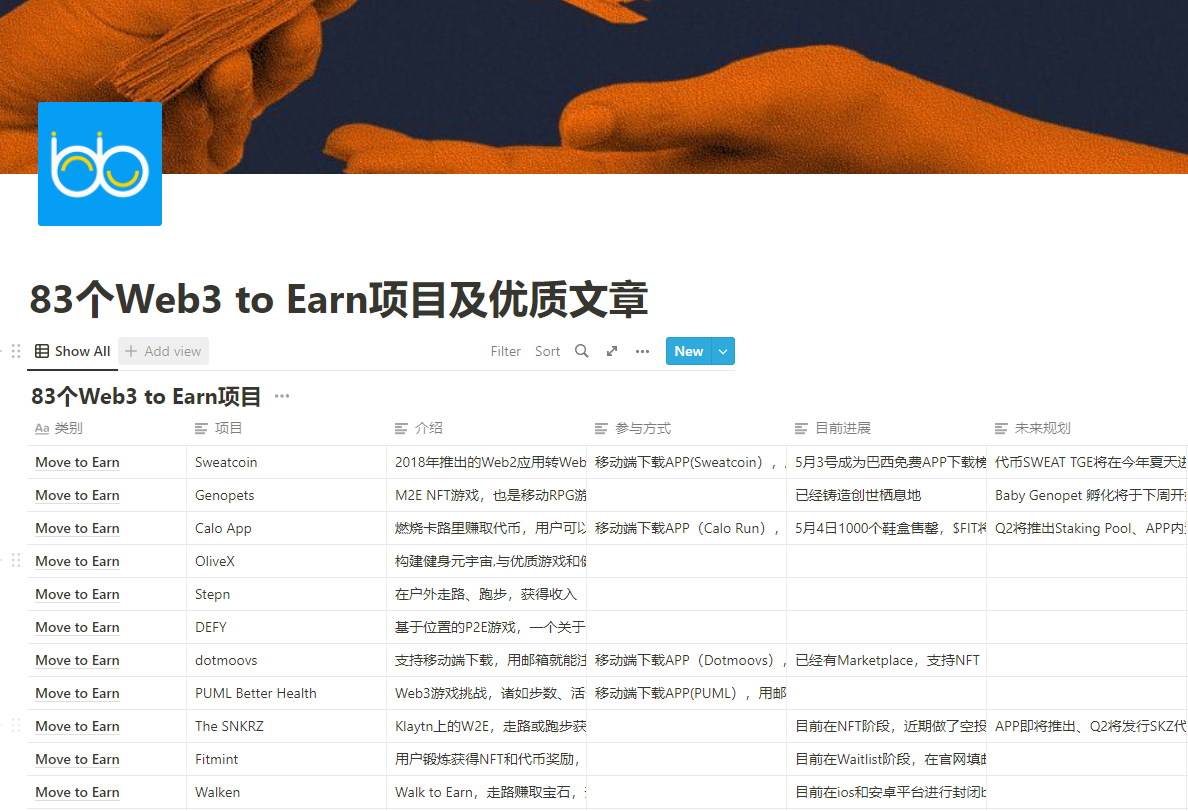
Task: Open Move to Earn link in Fitmint row
Action: coord(77,759)
